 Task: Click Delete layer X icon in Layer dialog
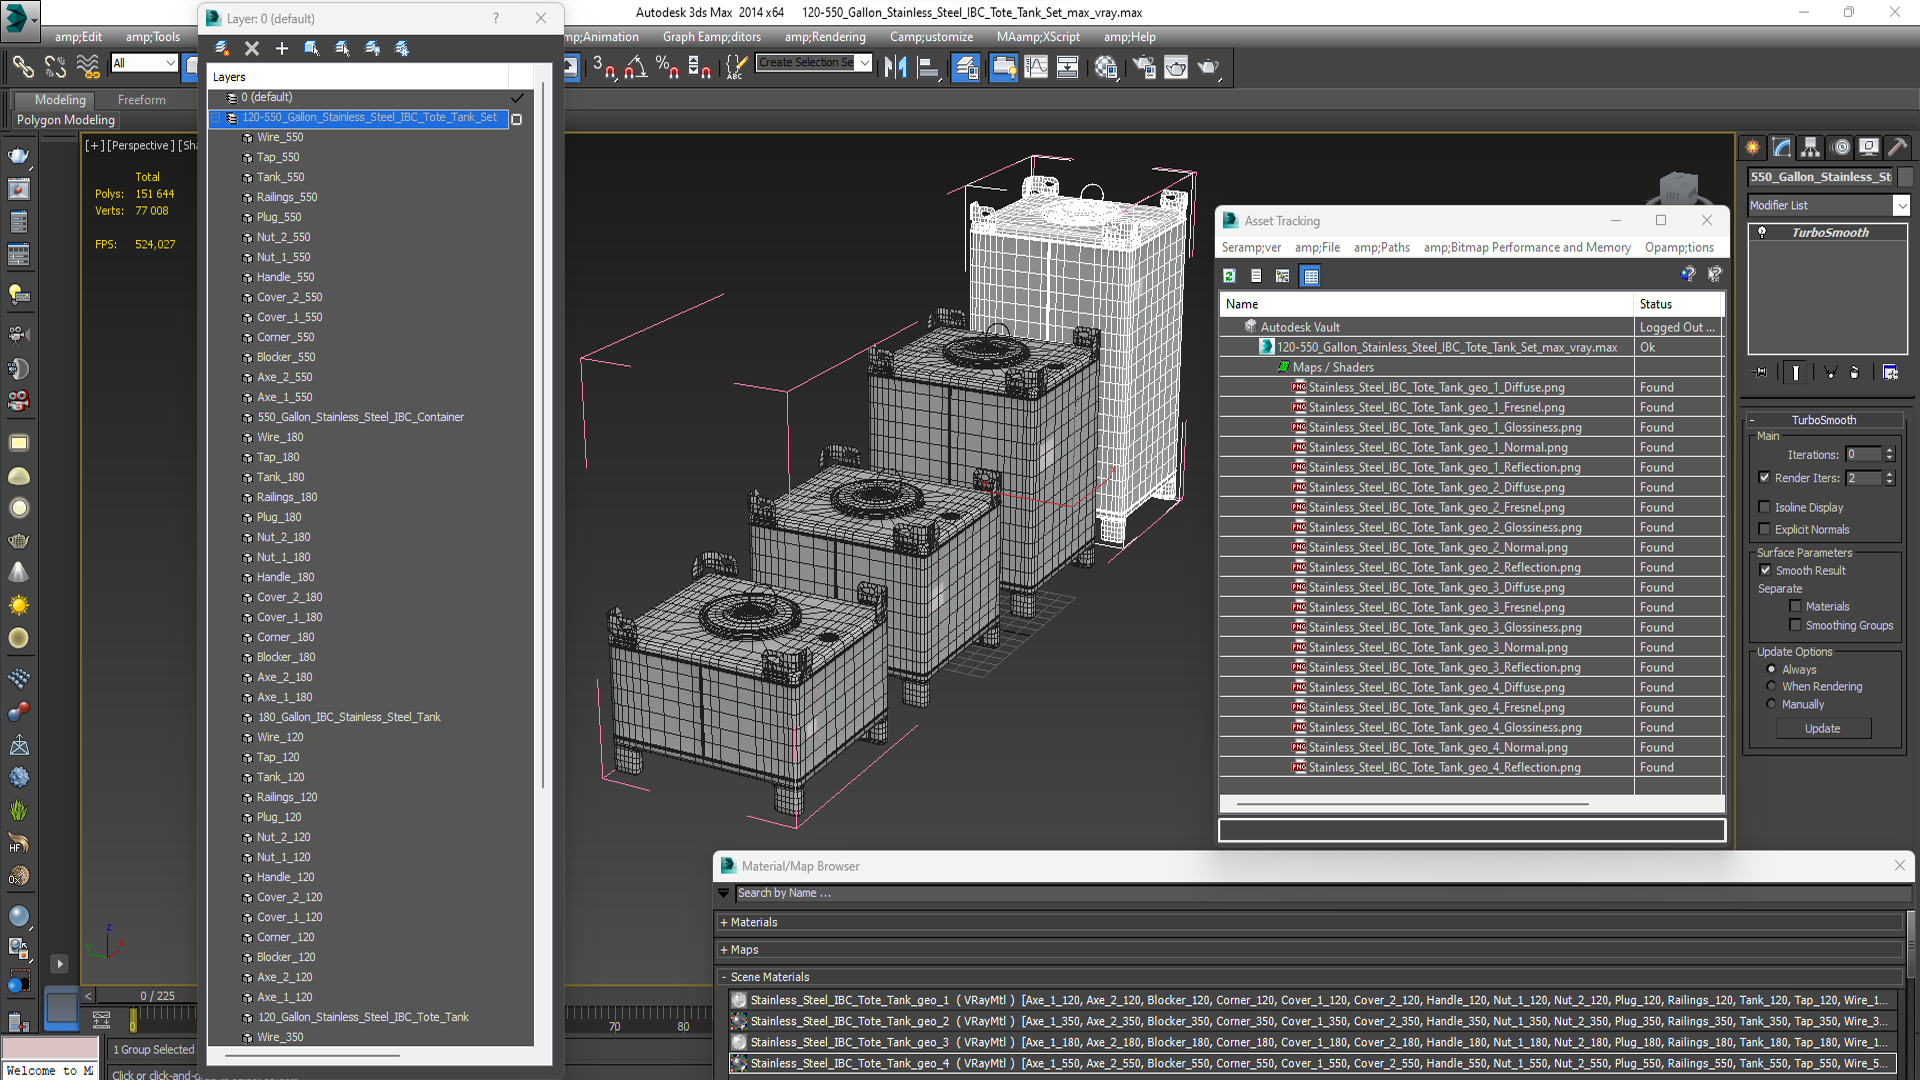252,48
